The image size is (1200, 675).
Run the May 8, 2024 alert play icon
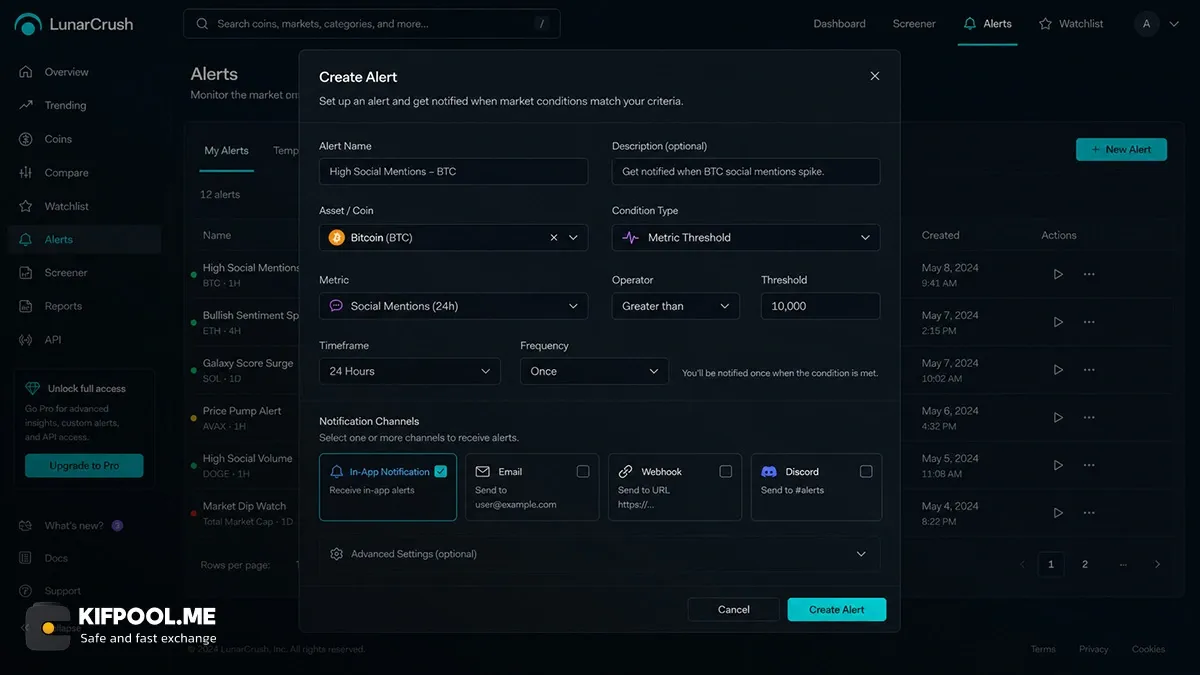click(1058, 274)
